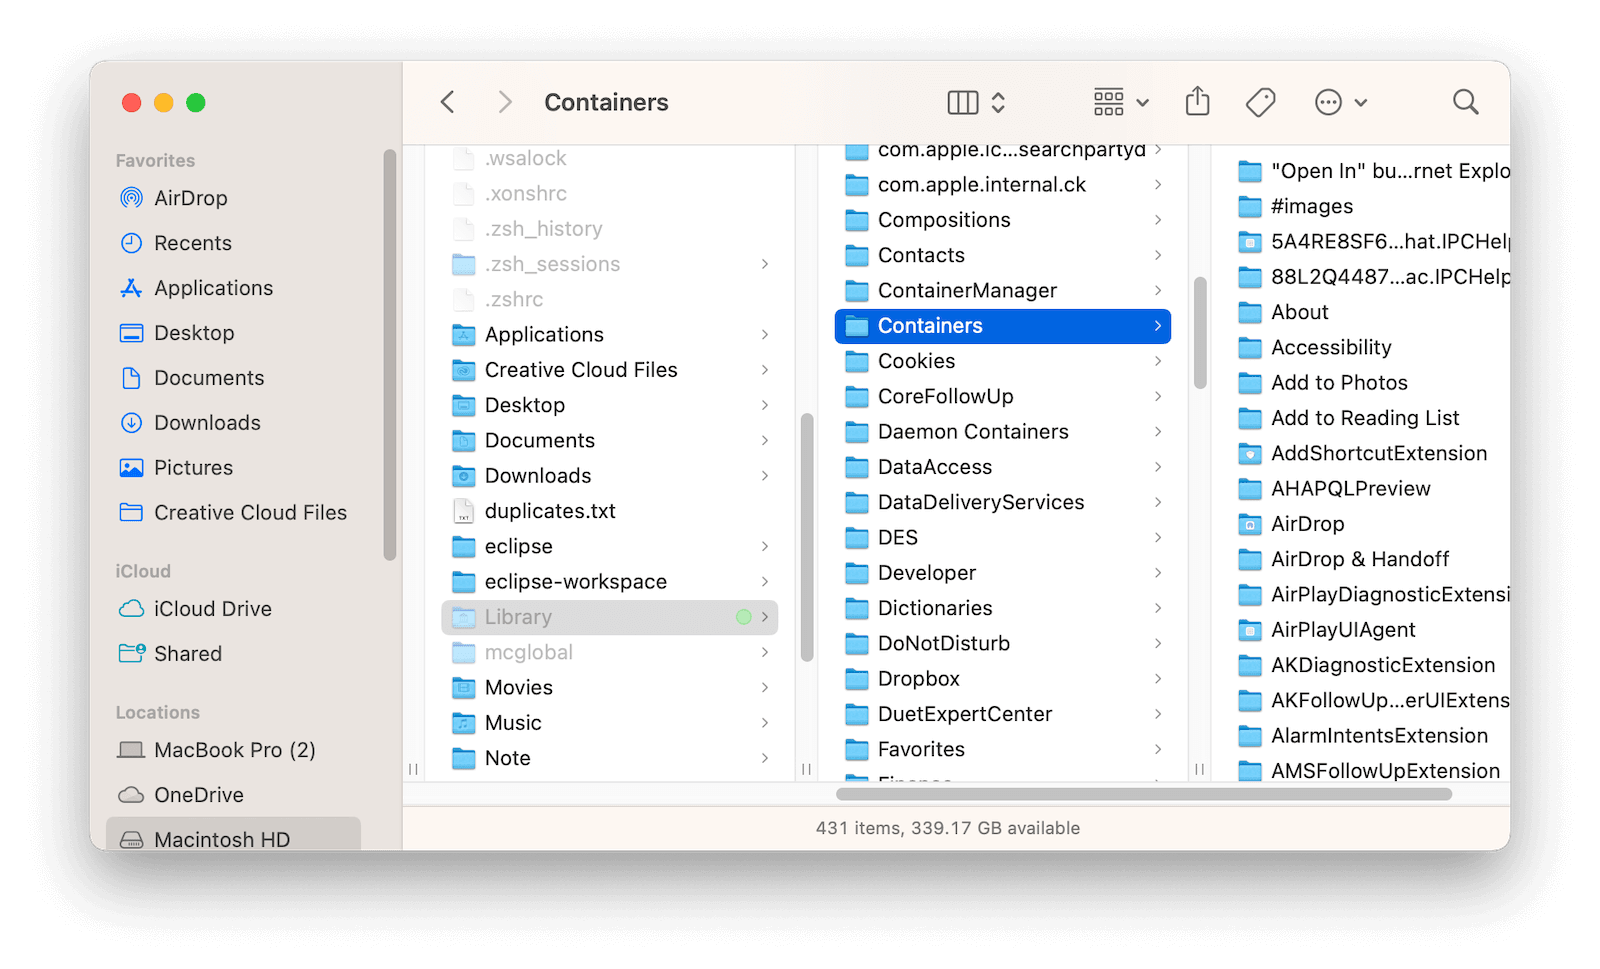
Task: Go back with the left arrow
Action: (x=448, y=102)
